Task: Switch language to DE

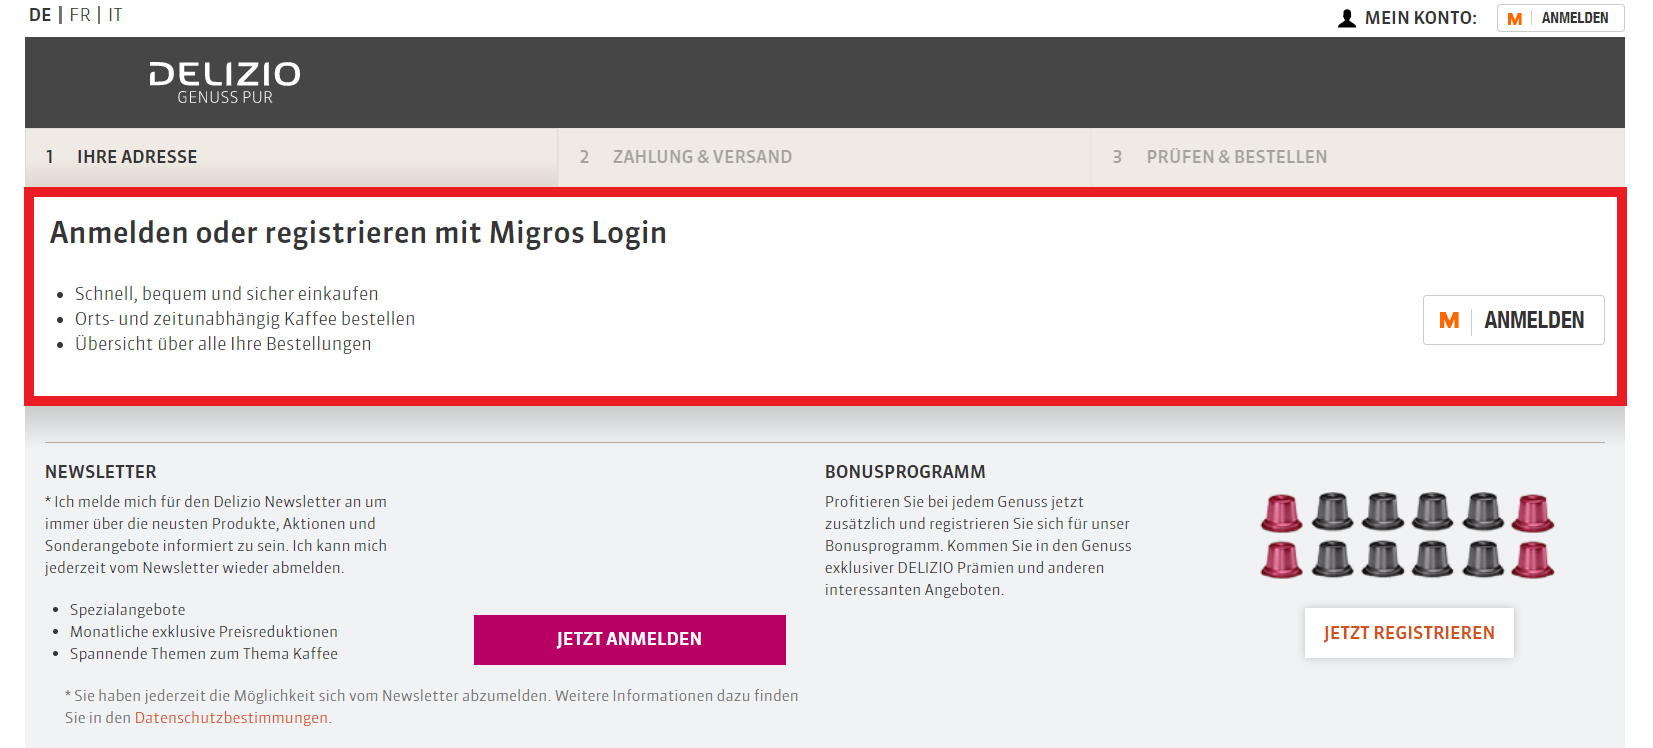Action: 40,15
